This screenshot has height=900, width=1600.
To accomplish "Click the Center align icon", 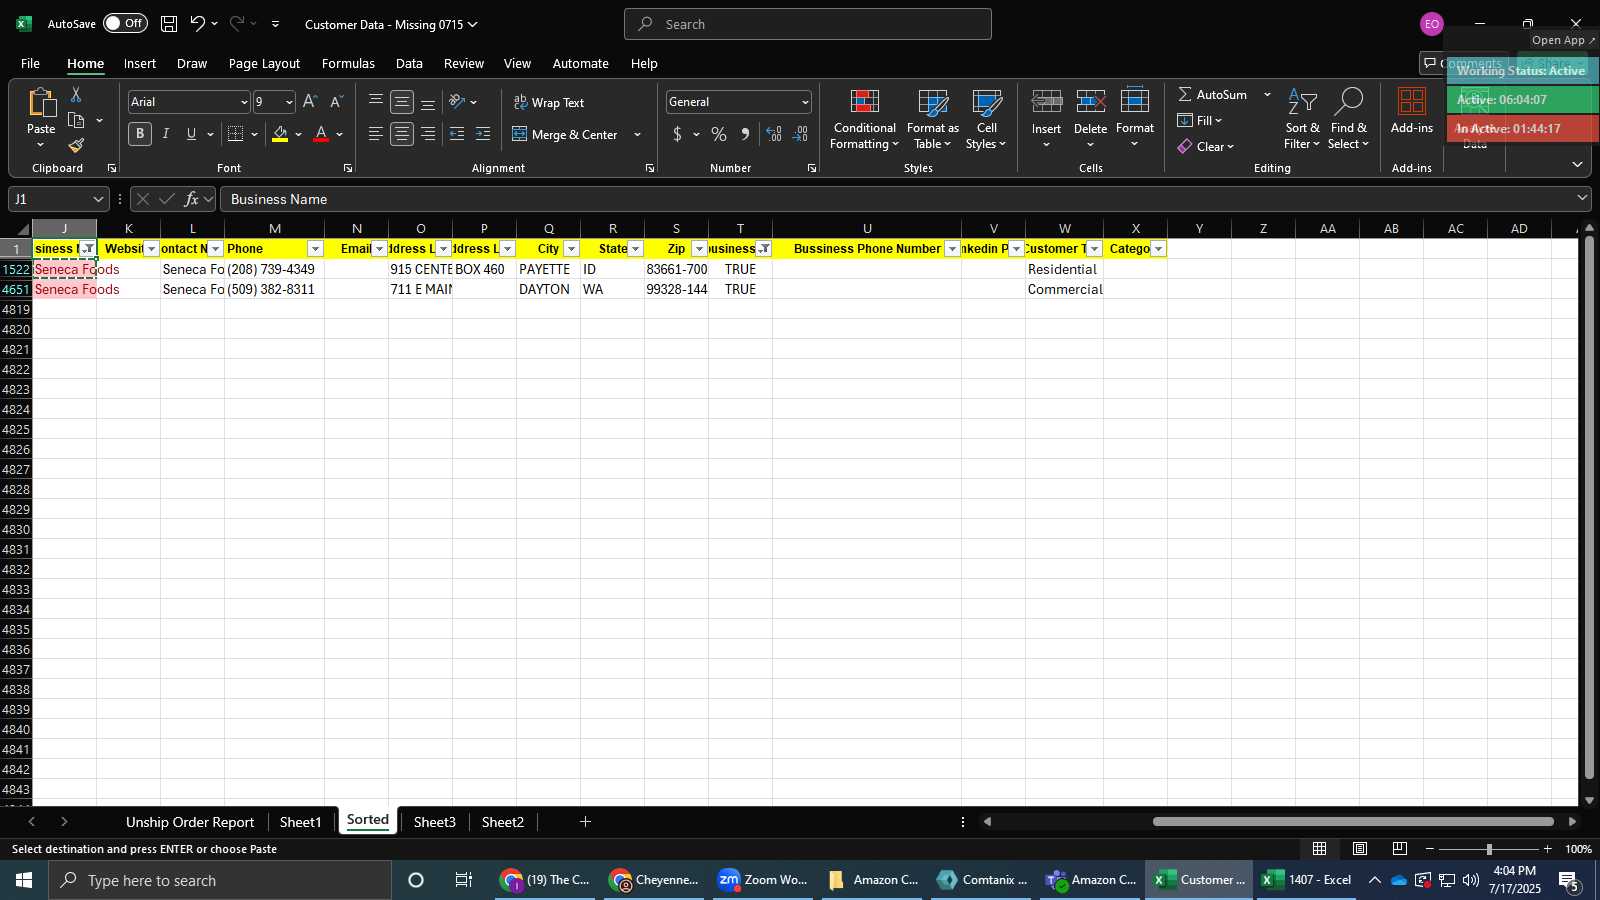I will pyautogui.click(x=402, y=134).
